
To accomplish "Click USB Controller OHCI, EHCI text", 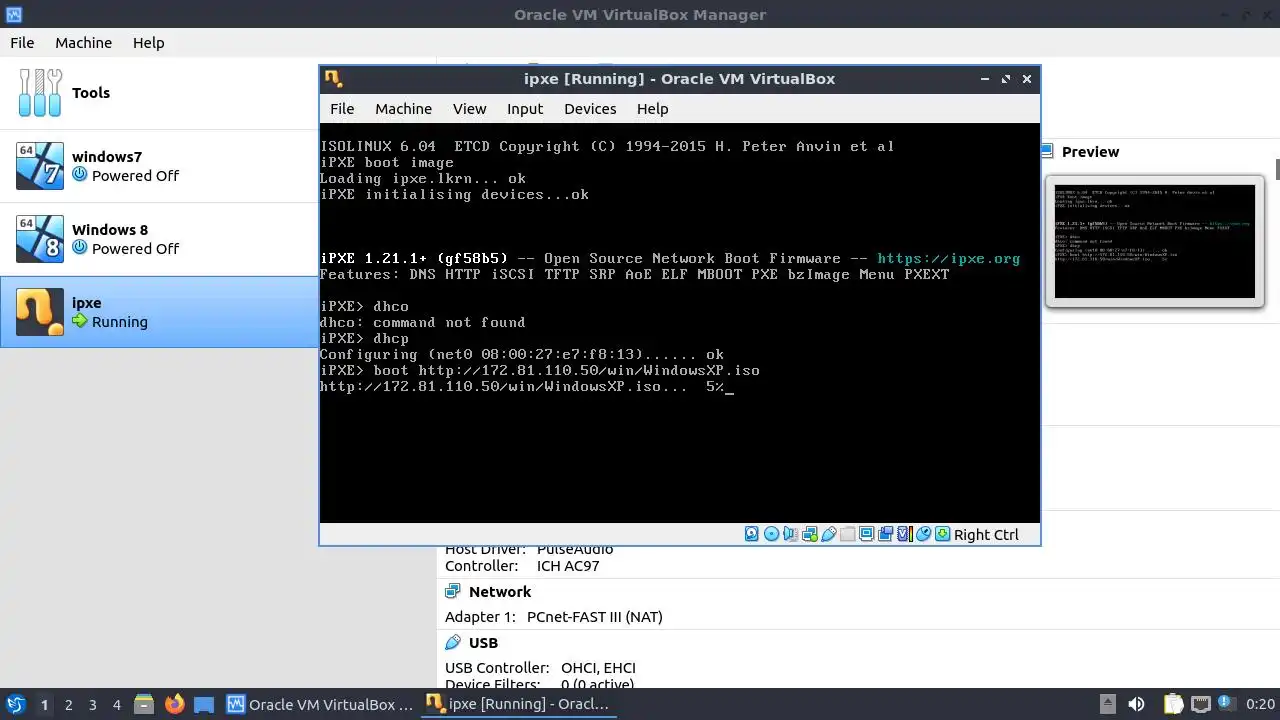I will pos(540,667).
